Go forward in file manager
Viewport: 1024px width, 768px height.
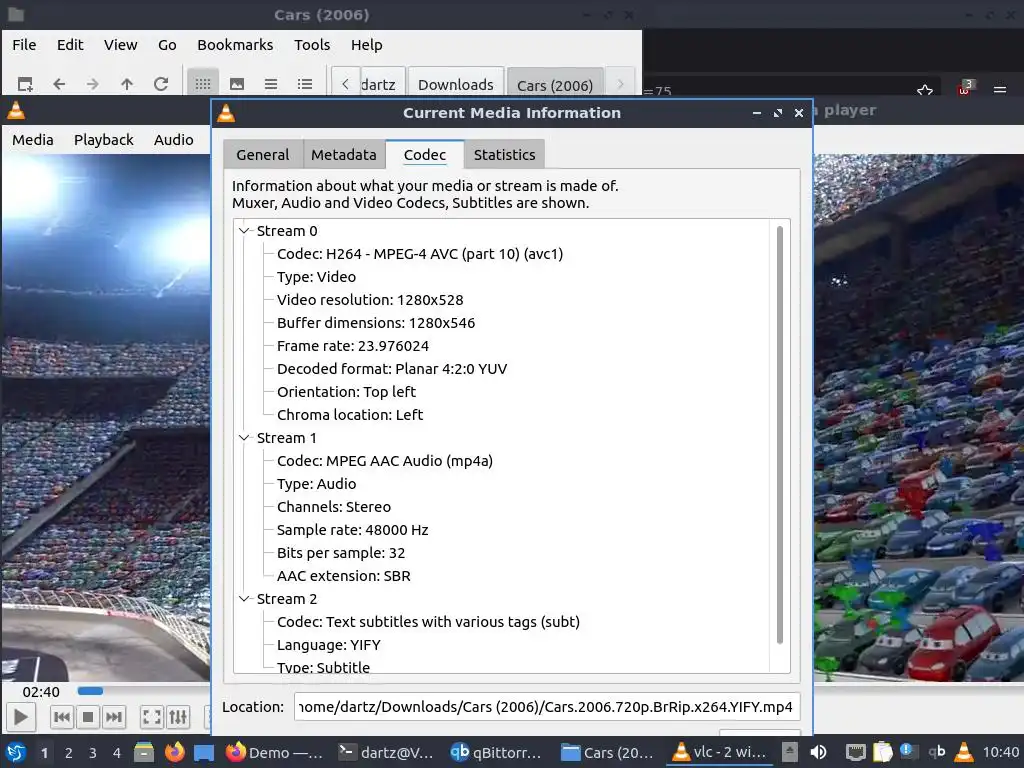[93, 84]
